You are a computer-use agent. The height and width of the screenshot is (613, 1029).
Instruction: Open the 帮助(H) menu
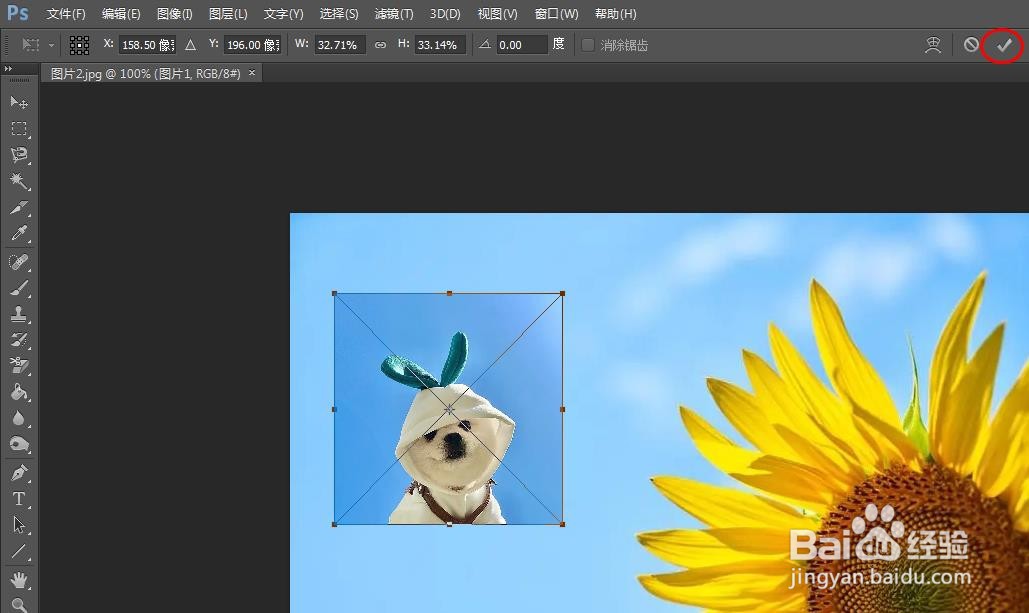point(616,14)
